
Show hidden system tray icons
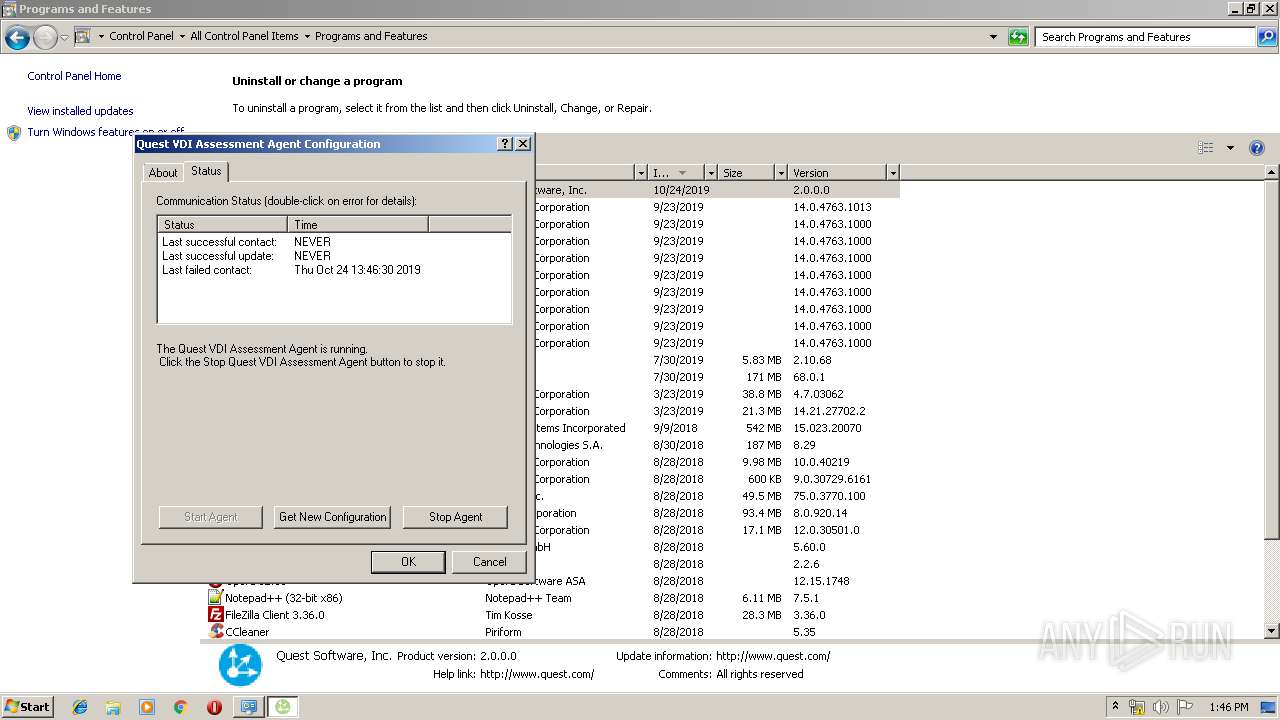[x=1115, y=707]
